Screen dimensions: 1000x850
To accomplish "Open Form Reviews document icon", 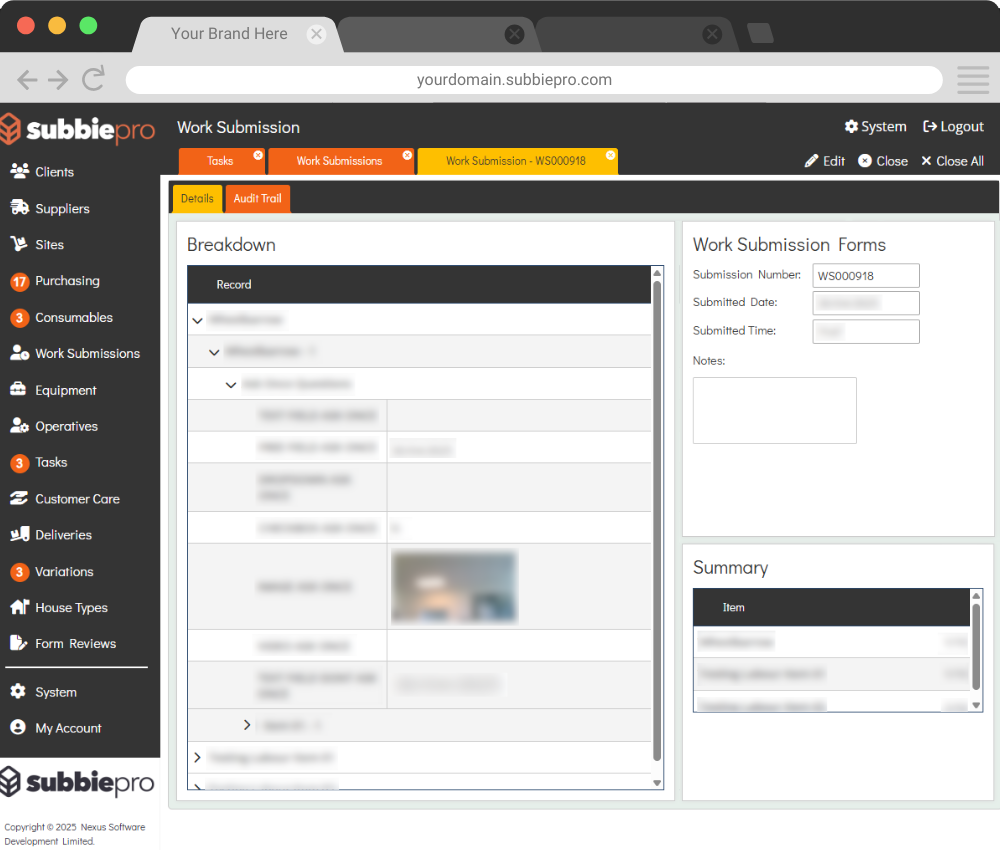I will pyautogui.click(x=19, y=644).
